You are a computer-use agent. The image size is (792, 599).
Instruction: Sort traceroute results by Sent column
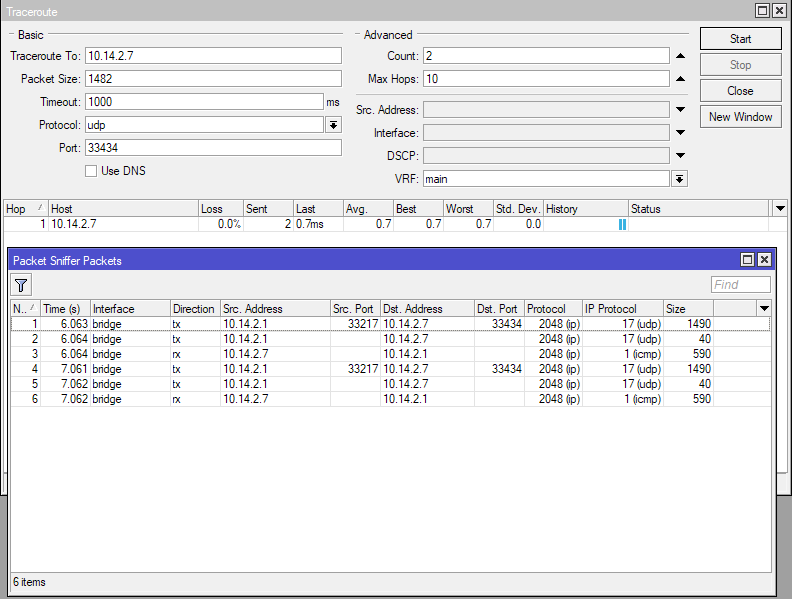[268, 209]
